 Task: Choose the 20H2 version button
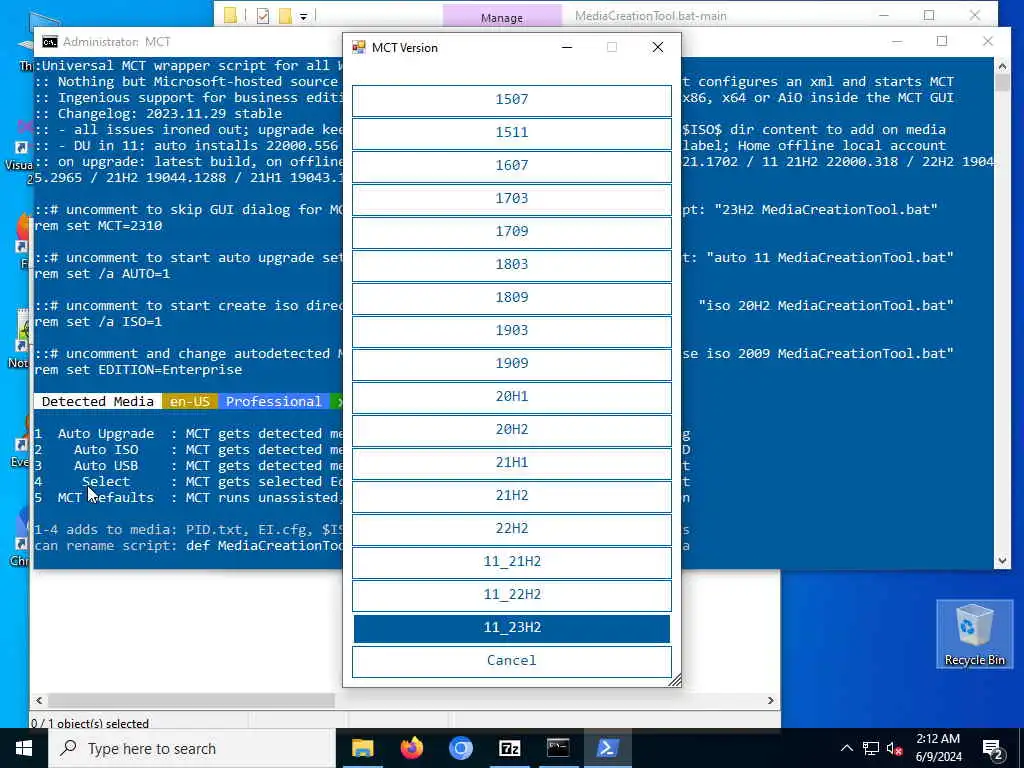pos(511,430)
